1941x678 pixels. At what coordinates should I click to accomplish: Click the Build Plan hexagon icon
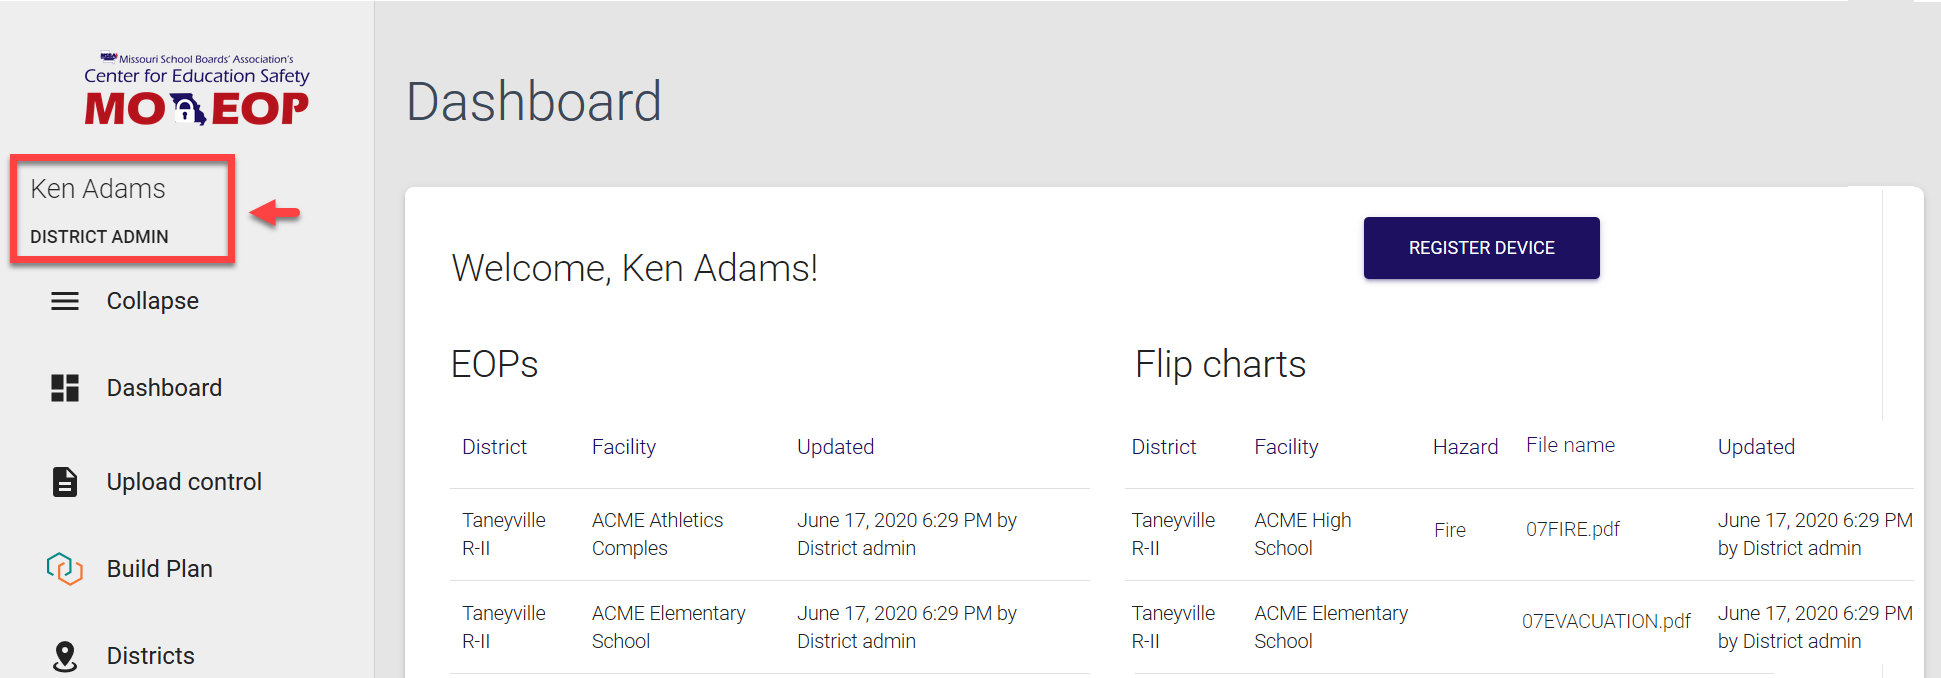click(65, 569)
